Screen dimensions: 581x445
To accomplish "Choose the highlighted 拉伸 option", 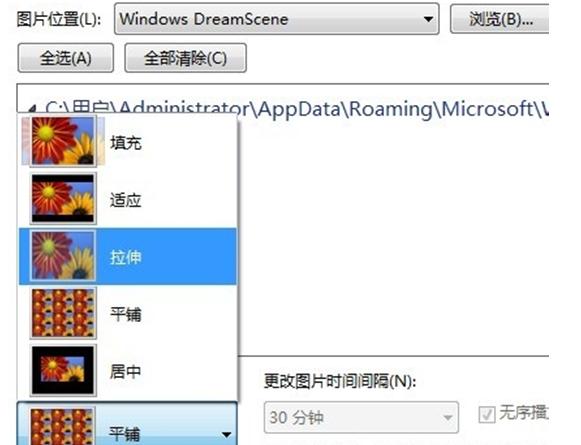I will [x=128, y=256].
